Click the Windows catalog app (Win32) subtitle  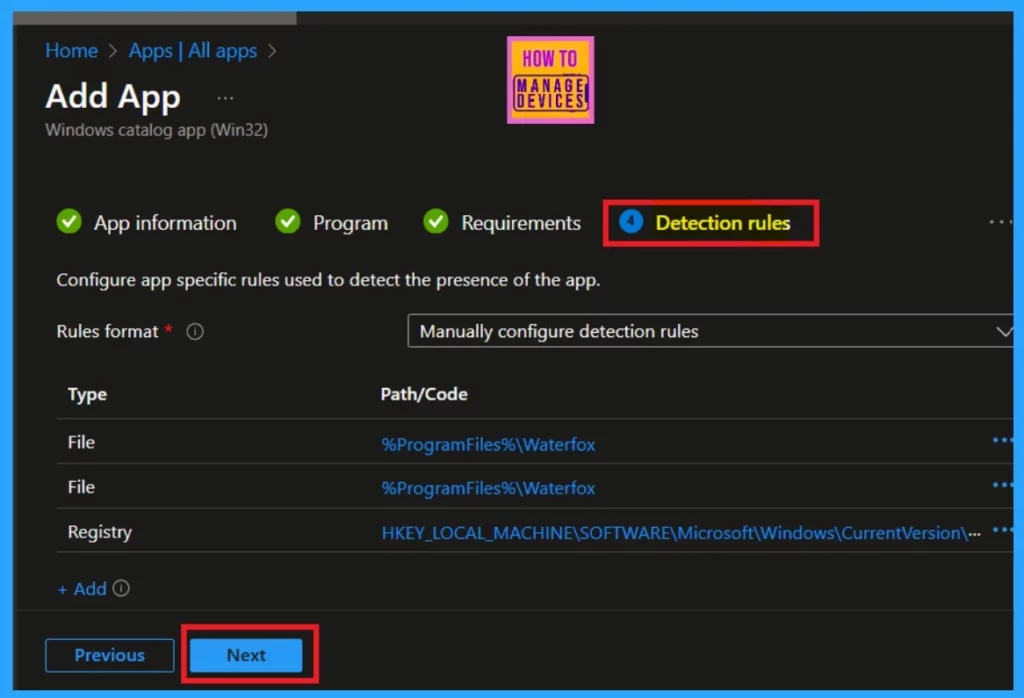tap(157, 130)
